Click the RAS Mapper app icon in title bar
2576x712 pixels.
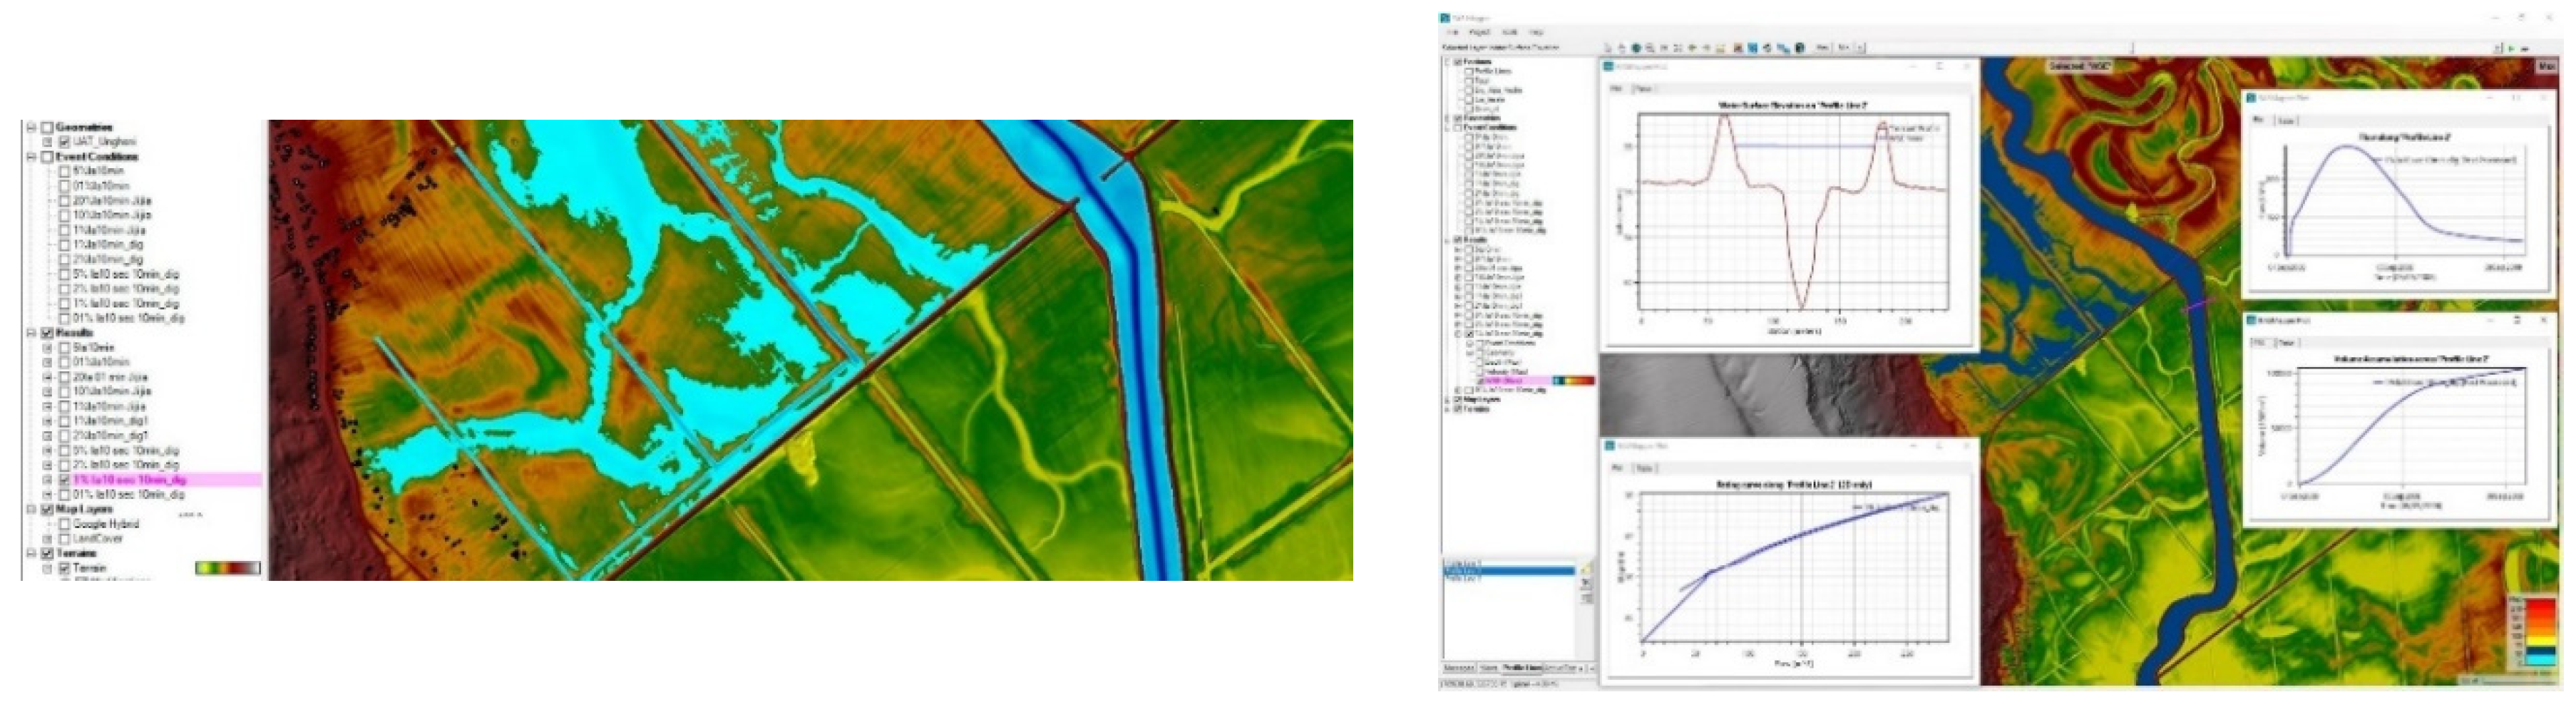1444,18
